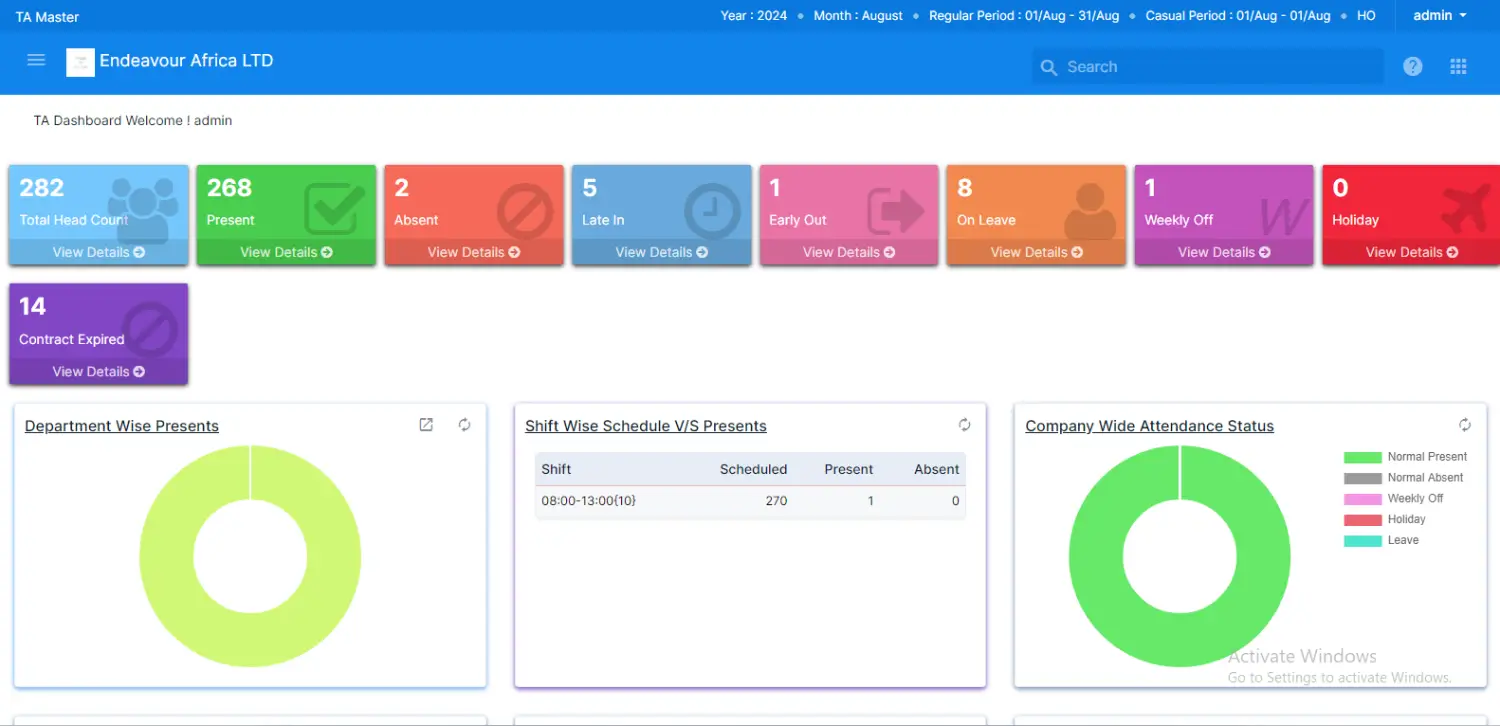Open the hamburger navigation menu

click(36, 60)
